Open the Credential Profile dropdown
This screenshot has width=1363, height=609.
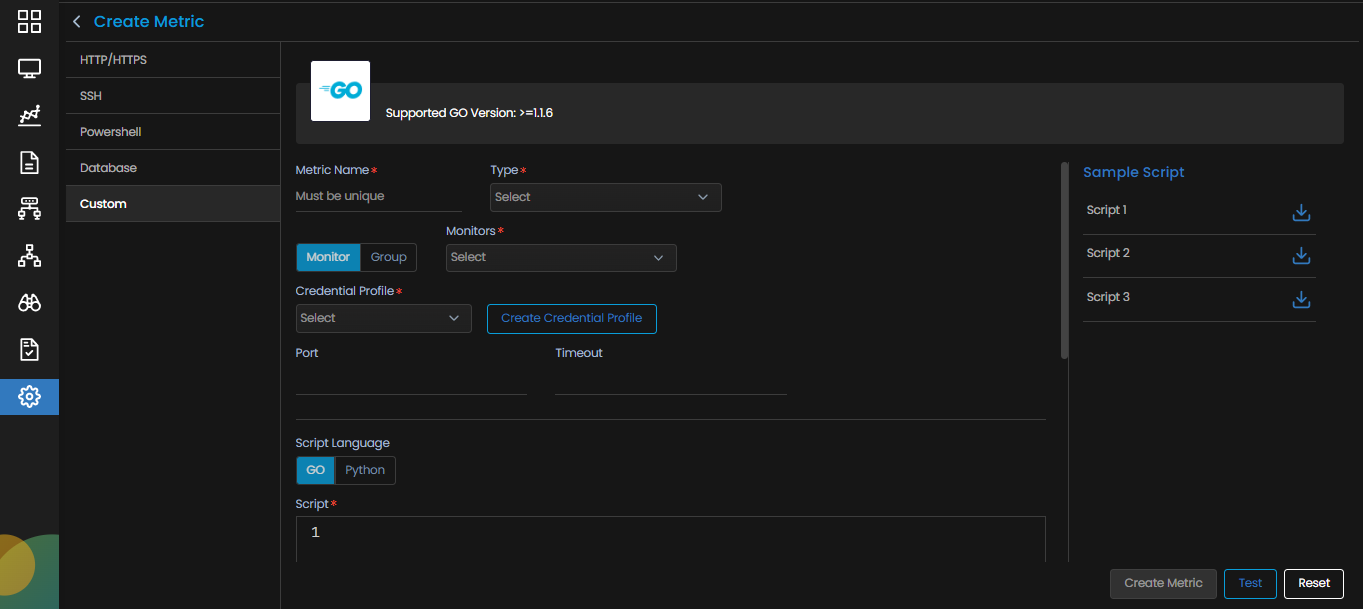coord(384,318)
